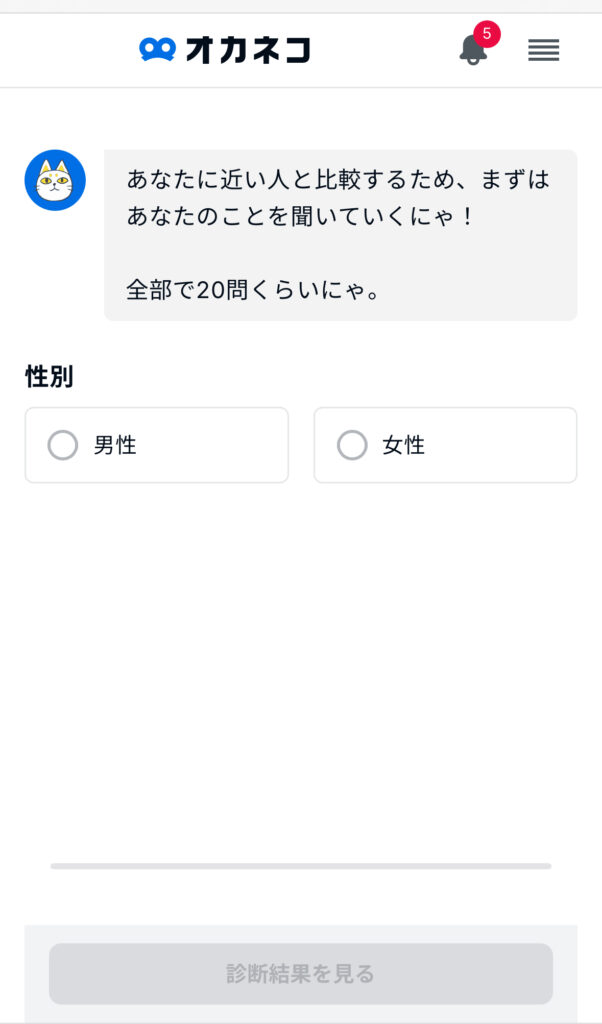Click the オカネコ brand name text
Screen dimensions: 602x1024
pos(248,49)
